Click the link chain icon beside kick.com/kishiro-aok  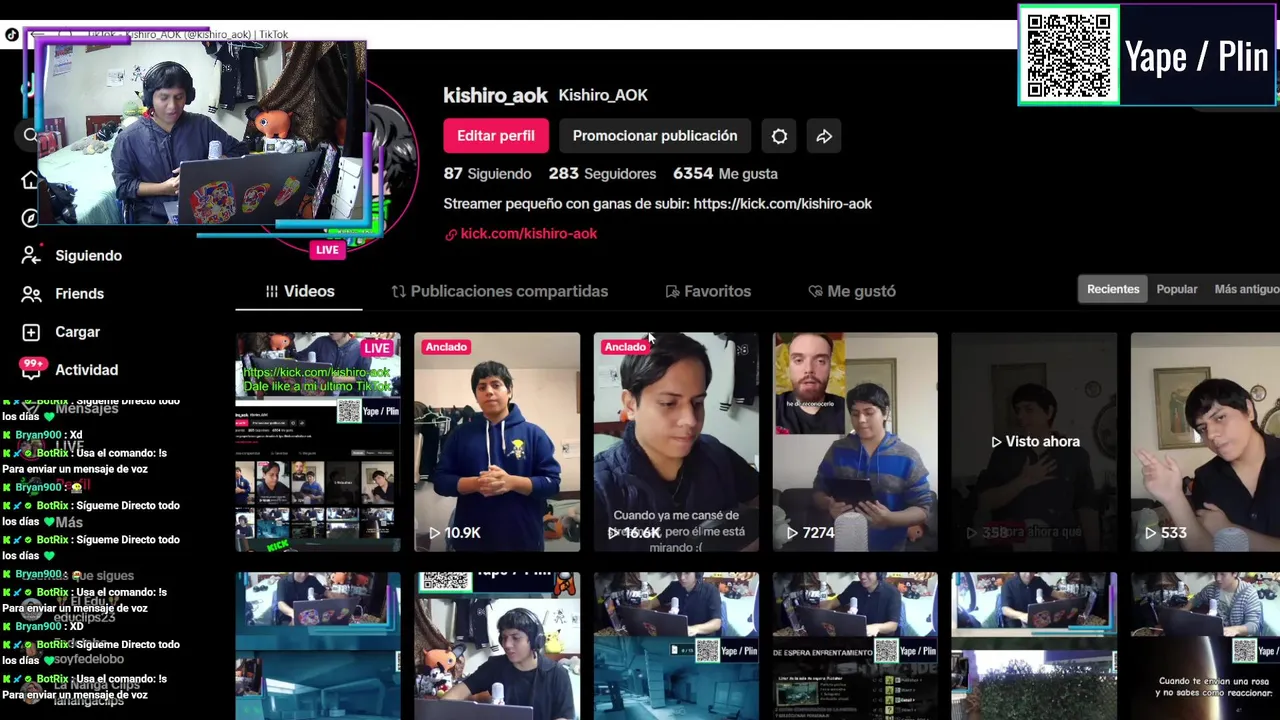click(451, 234)
